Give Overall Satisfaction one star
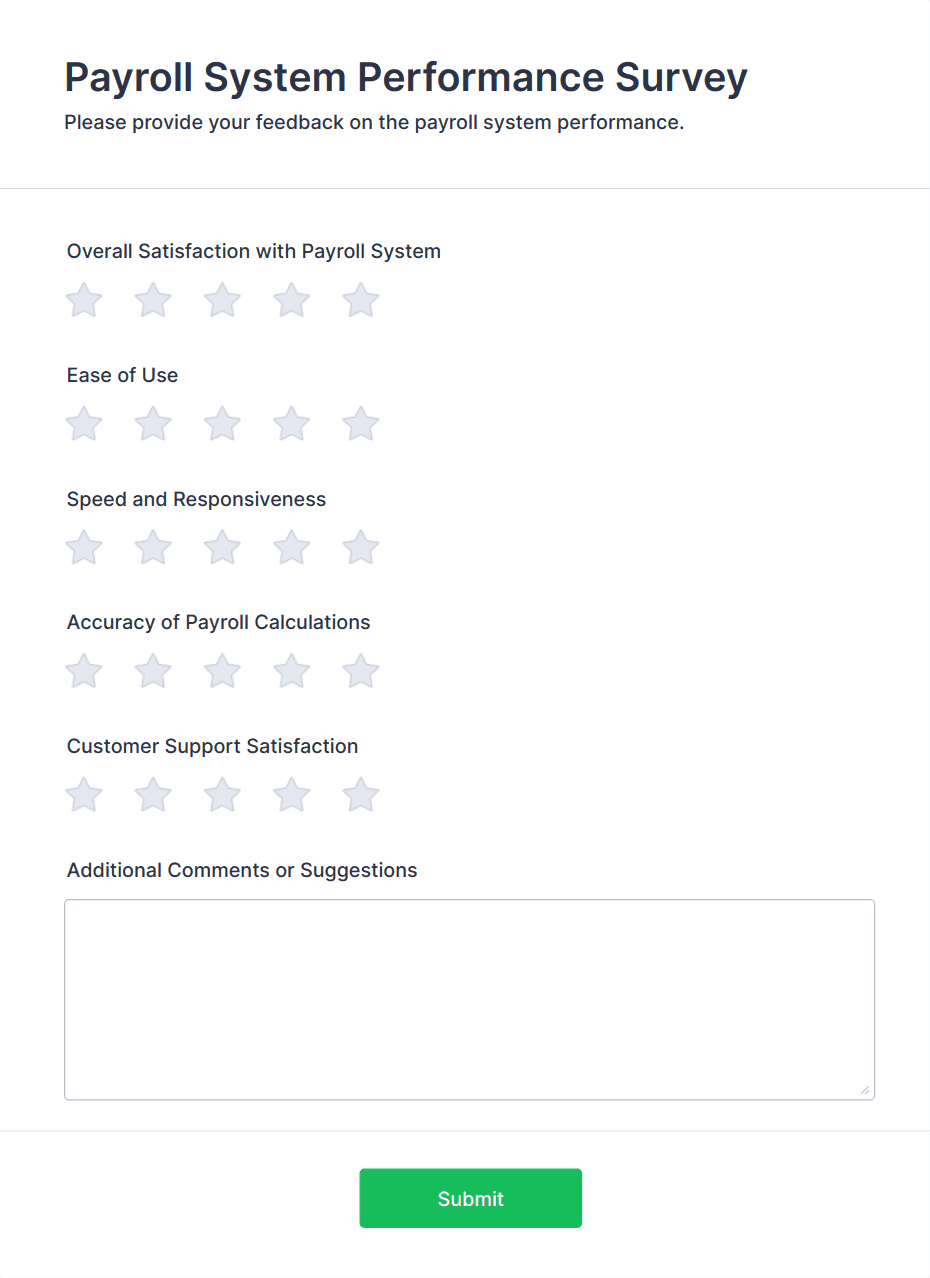The width and height of the screenshot is (930, 1278). pos(83,300)
